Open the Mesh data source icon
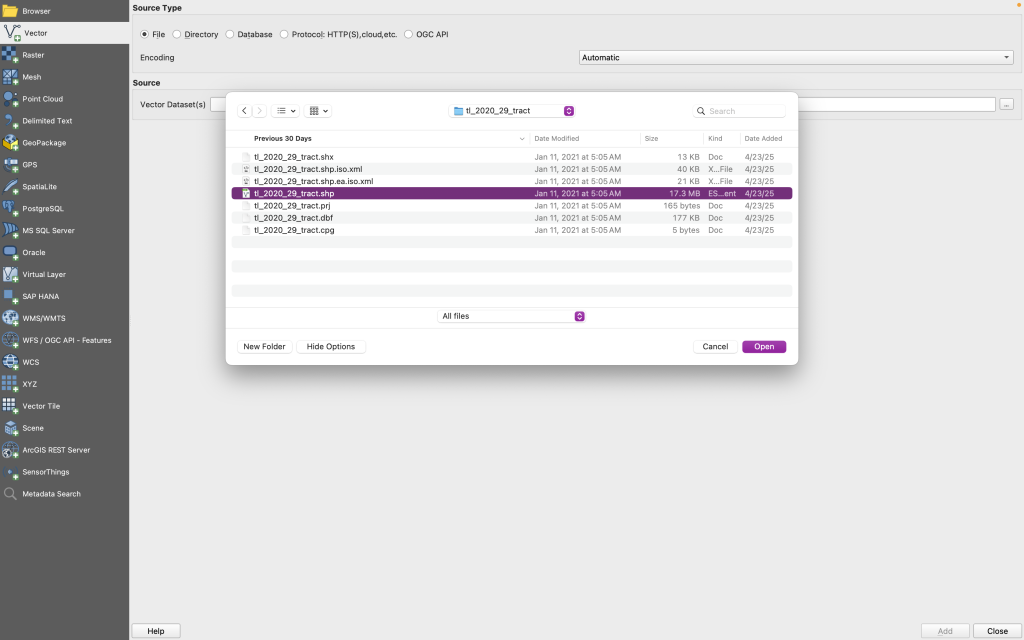Viewport: 1024px width, 640px height. 11,77
